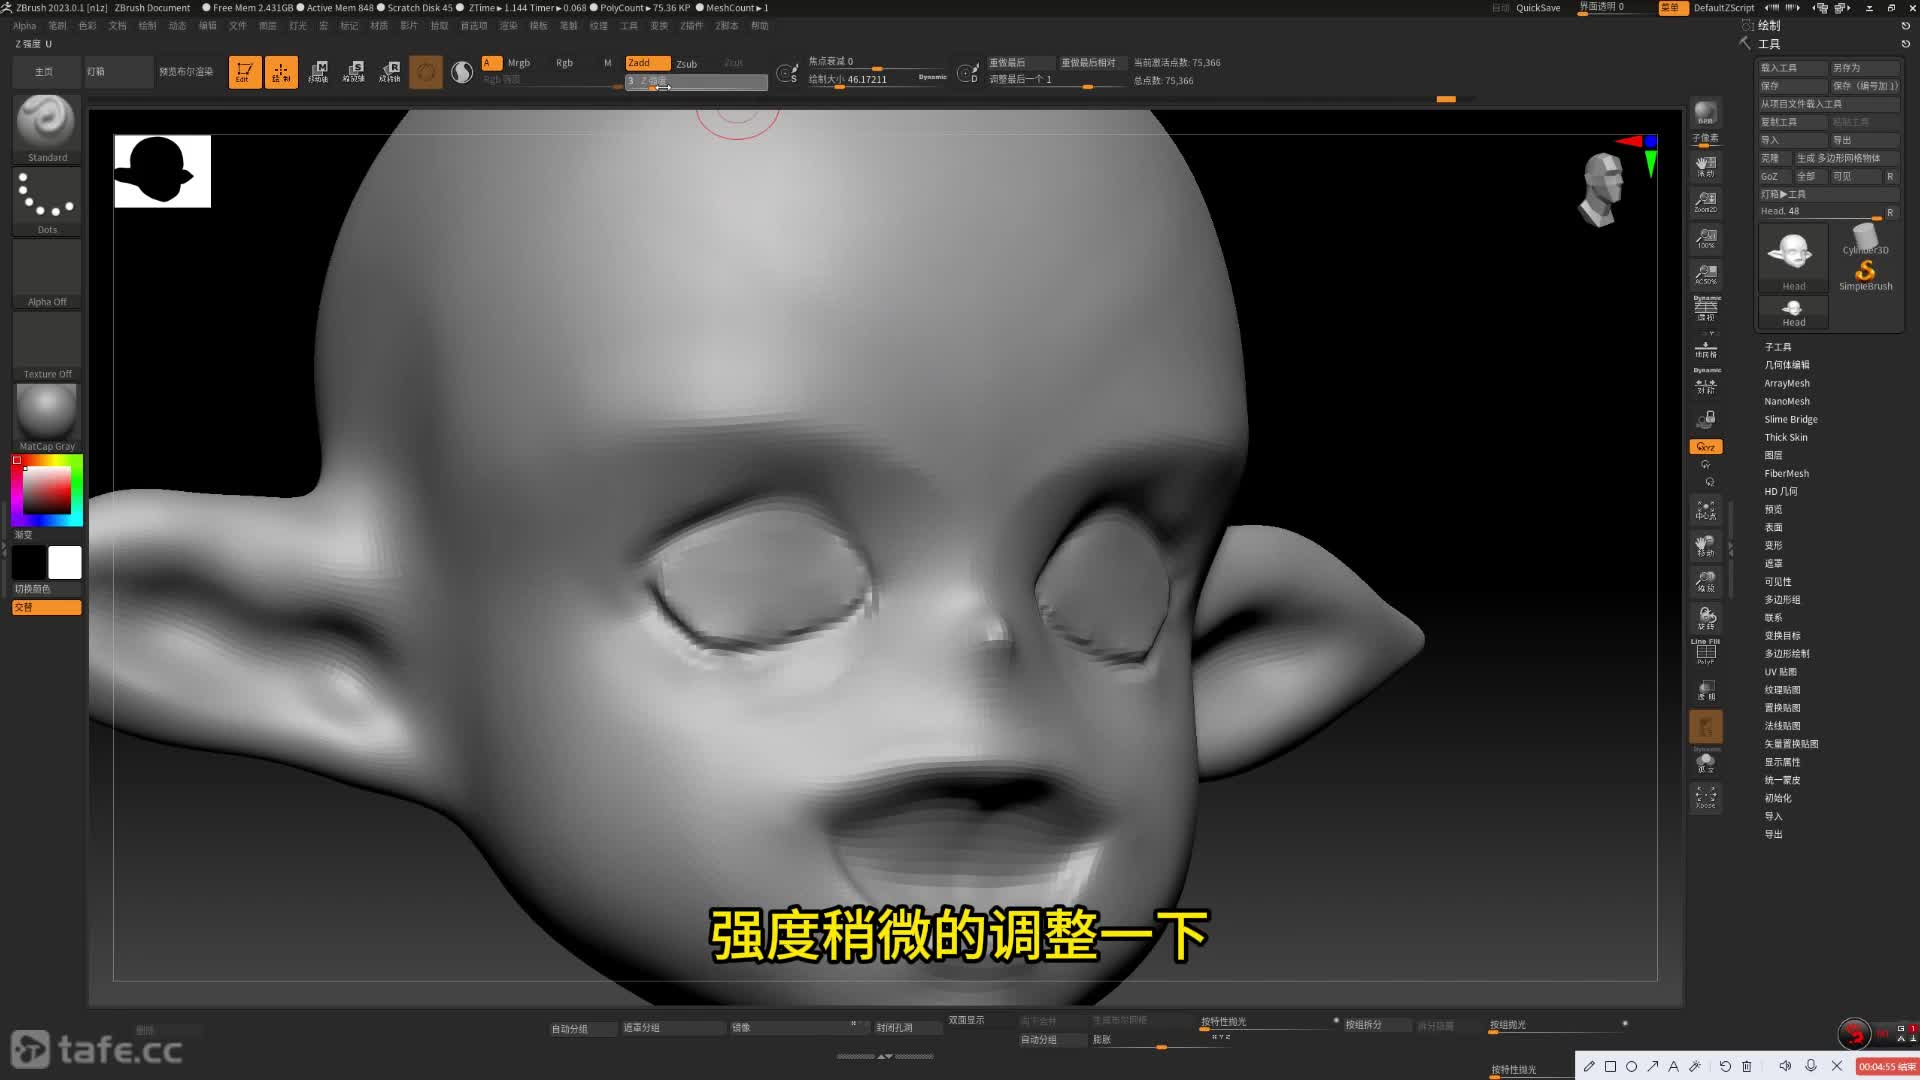Expand the Geometry editing (几何体编辑) section
Viewport: 1920px width, 1080px height.
coord(1787,365)
